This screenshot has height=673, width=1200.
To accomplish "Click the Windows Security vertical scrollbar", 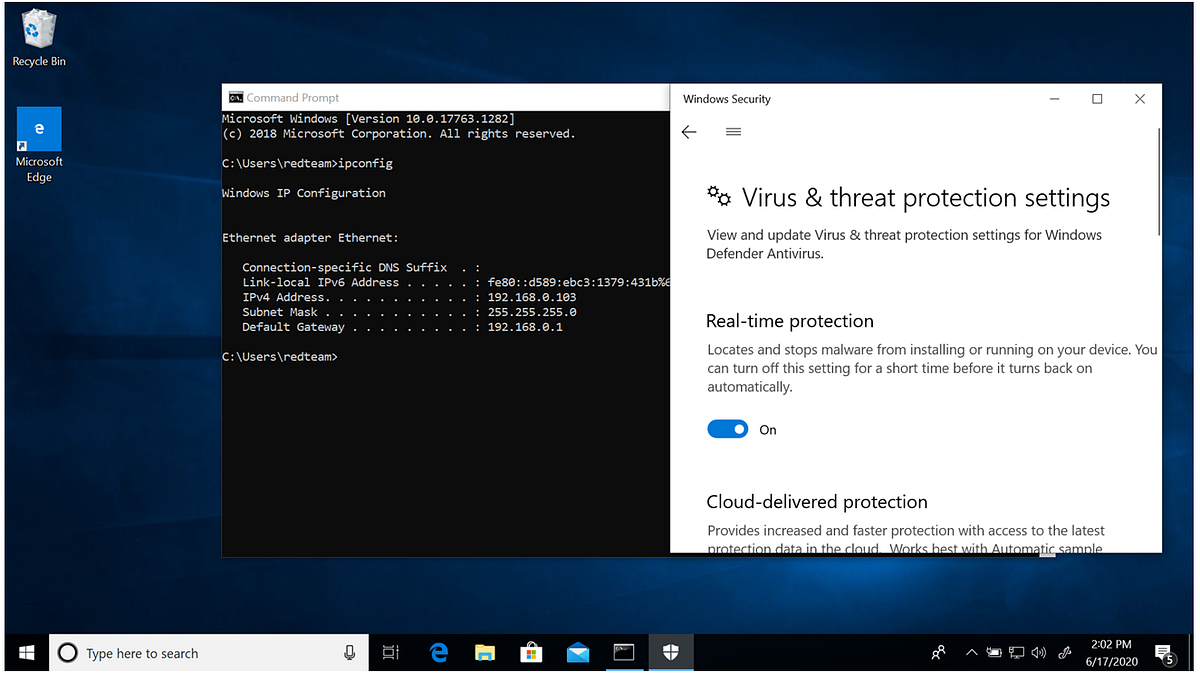I will [x=1158, y=181].
